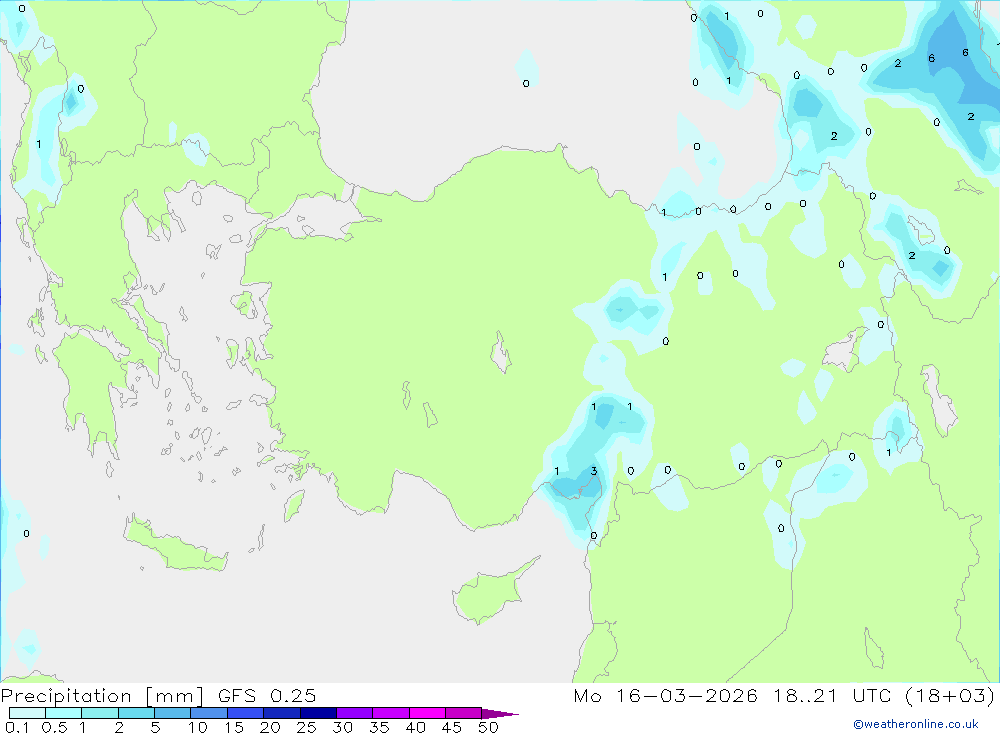Pick the legend swatch between 25 and 30
This screenshot has height=733, width=1000.
point(318,713)
